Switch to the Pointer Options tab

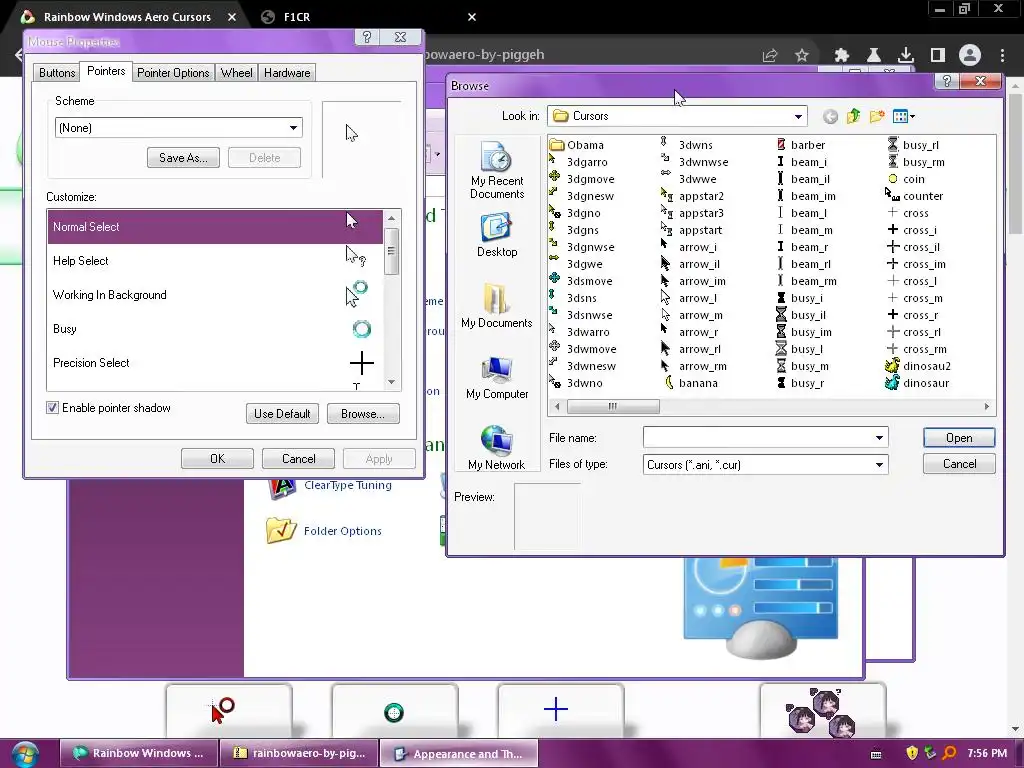[173, 73]
